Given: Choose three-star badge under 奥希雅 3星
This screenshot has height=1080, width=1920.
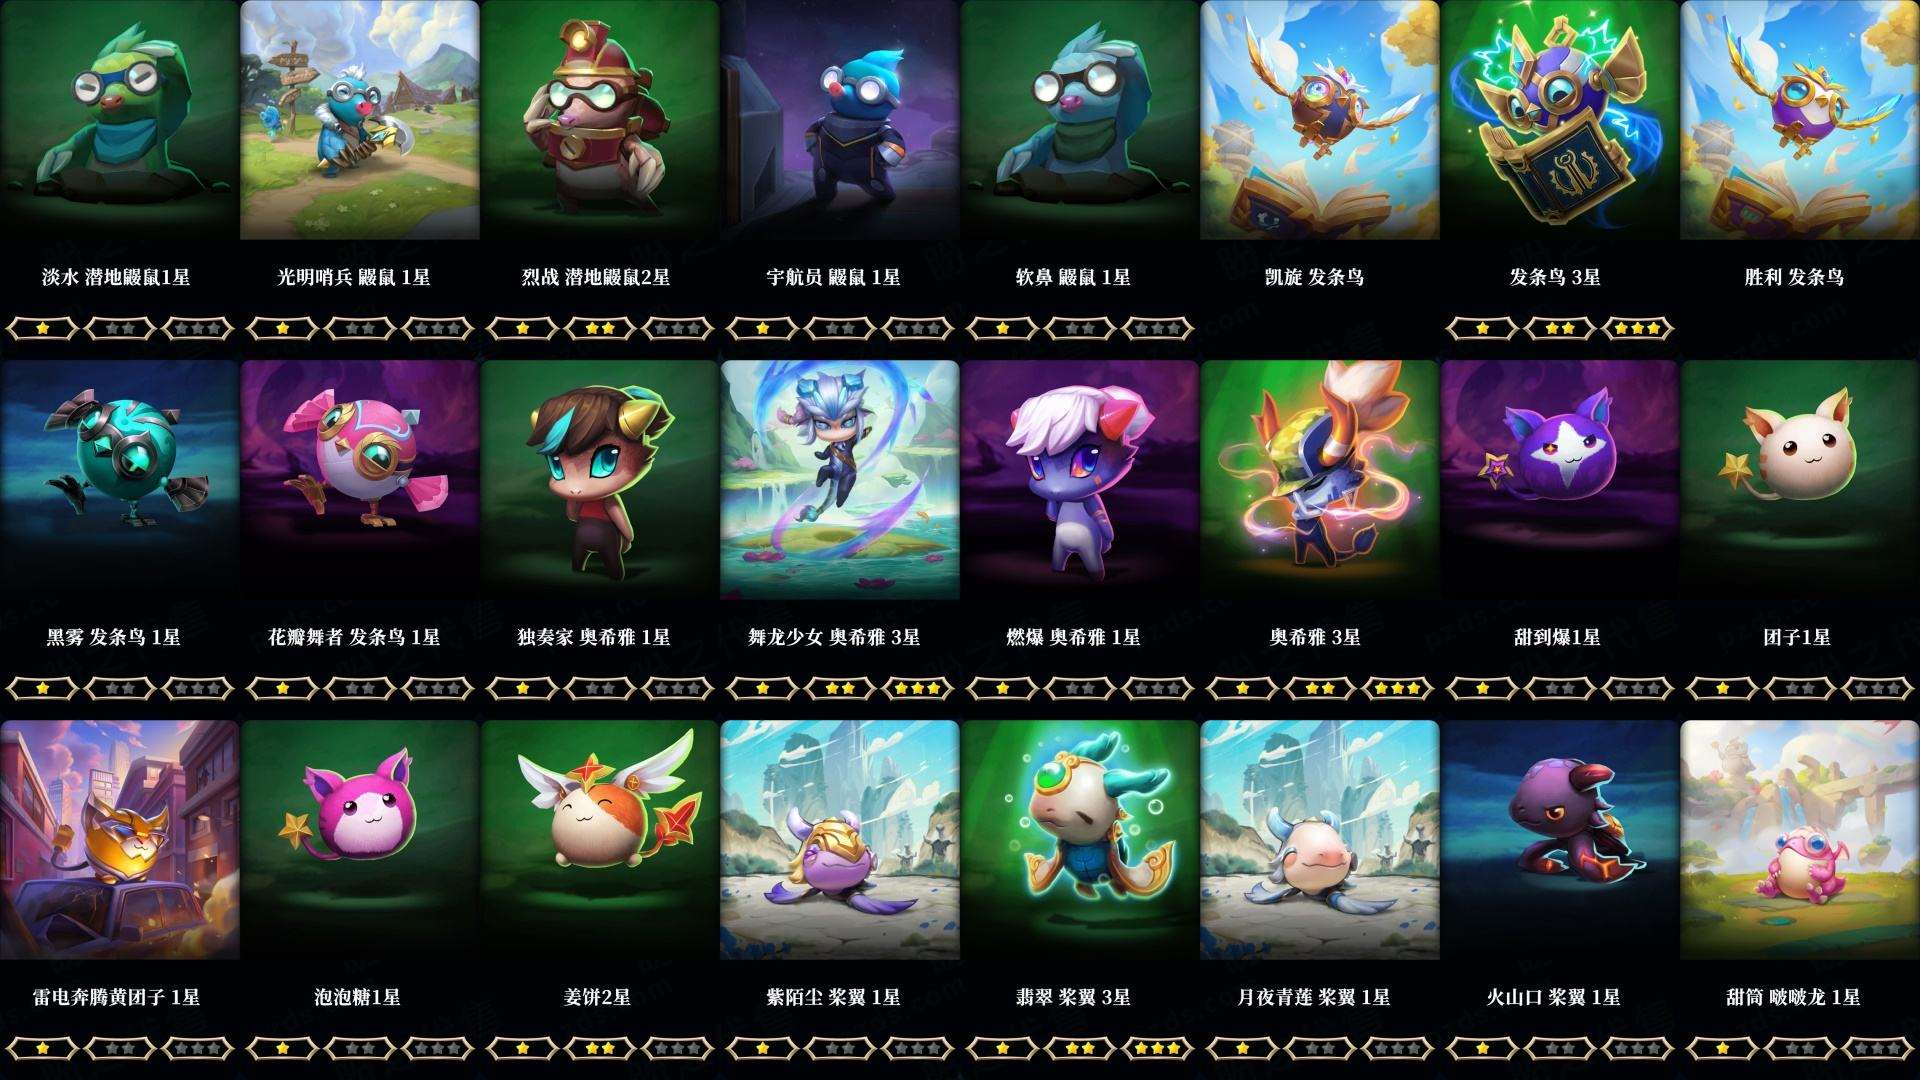Looking at the screenshot, I should tap(1398, 688).
